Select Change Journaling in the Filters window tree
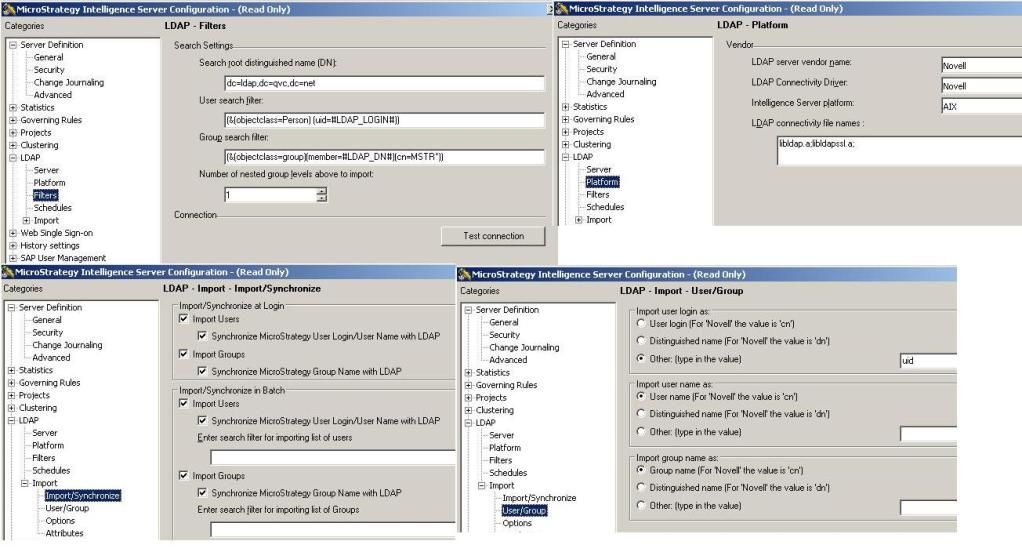This screenshot has height=552, width=1022. click(68, 83)
